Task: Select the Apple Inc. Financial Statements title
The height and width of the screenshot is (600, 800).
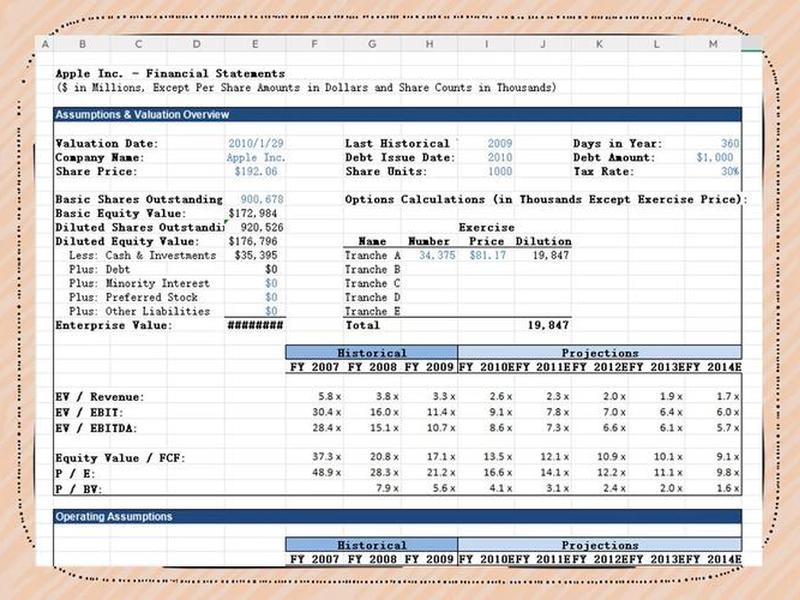Action: (x=170, y=74)
